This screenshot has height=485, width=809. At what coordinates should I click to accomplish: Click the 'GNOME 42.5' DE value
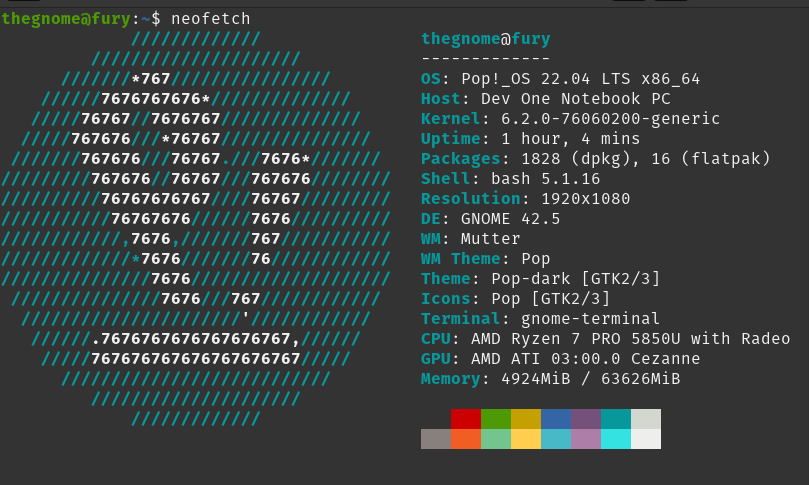(x=510, y=219)
